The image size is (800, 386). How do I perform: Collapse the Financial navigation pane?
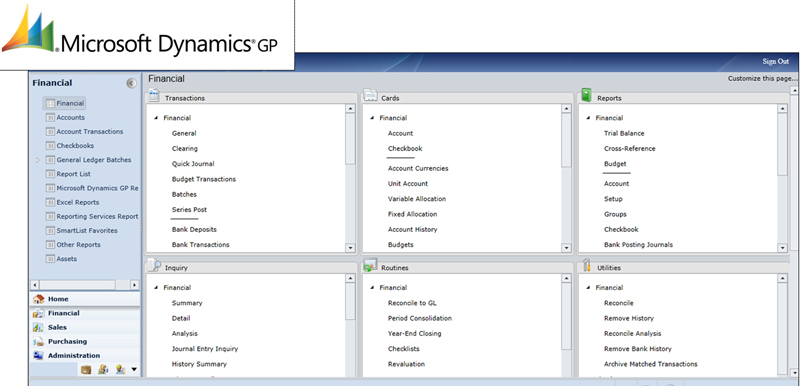point(131,83)
